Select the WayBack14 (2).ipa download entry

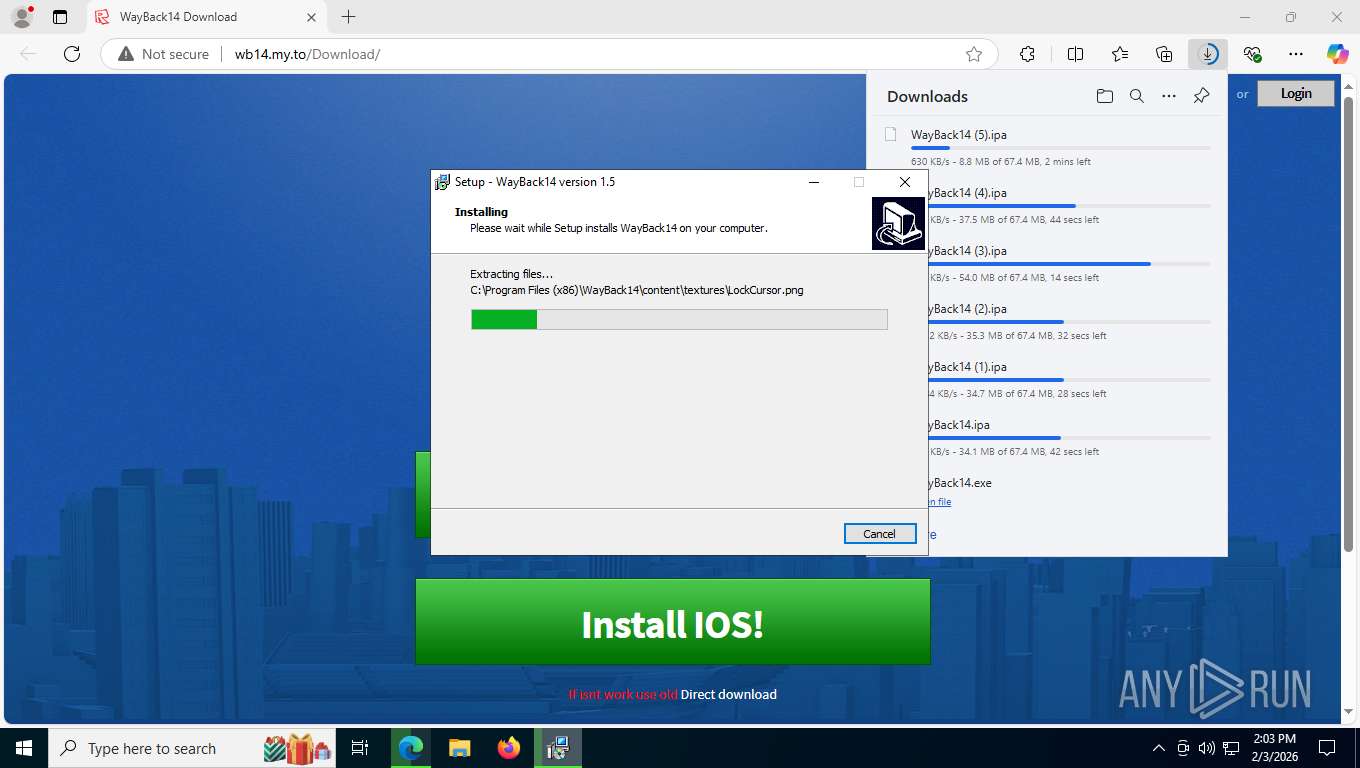tap(1047, 321)
